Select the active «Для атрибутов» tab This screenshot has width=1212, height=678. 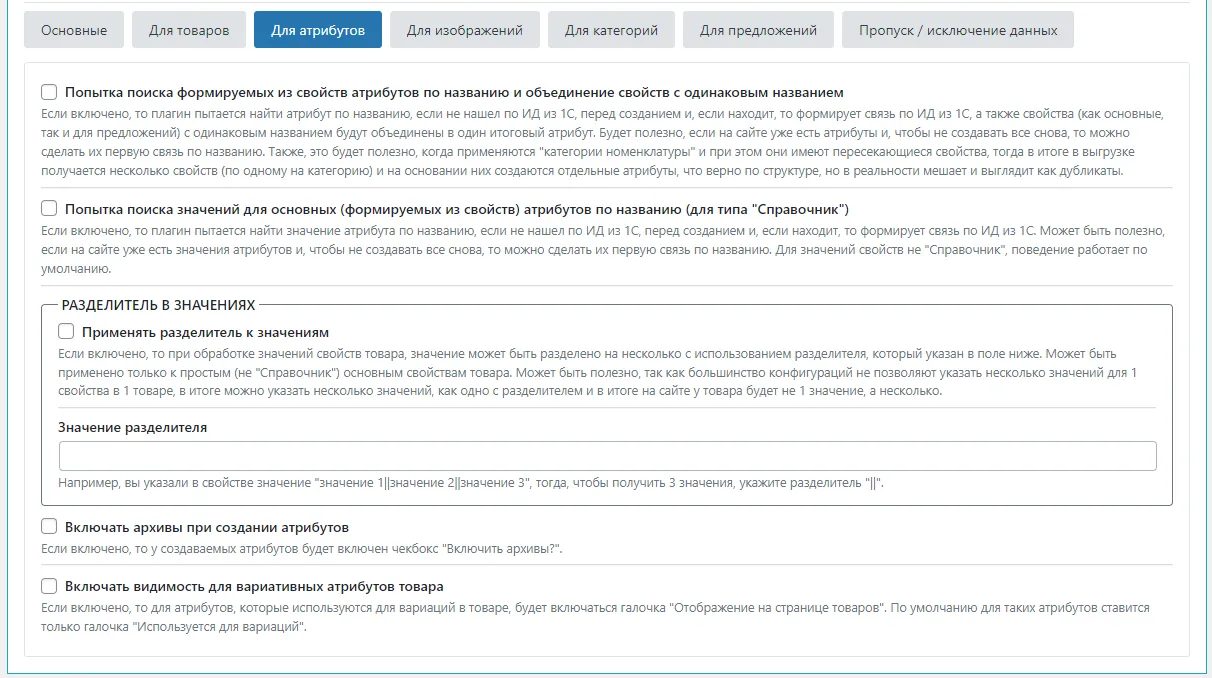(x=320, y=29)
